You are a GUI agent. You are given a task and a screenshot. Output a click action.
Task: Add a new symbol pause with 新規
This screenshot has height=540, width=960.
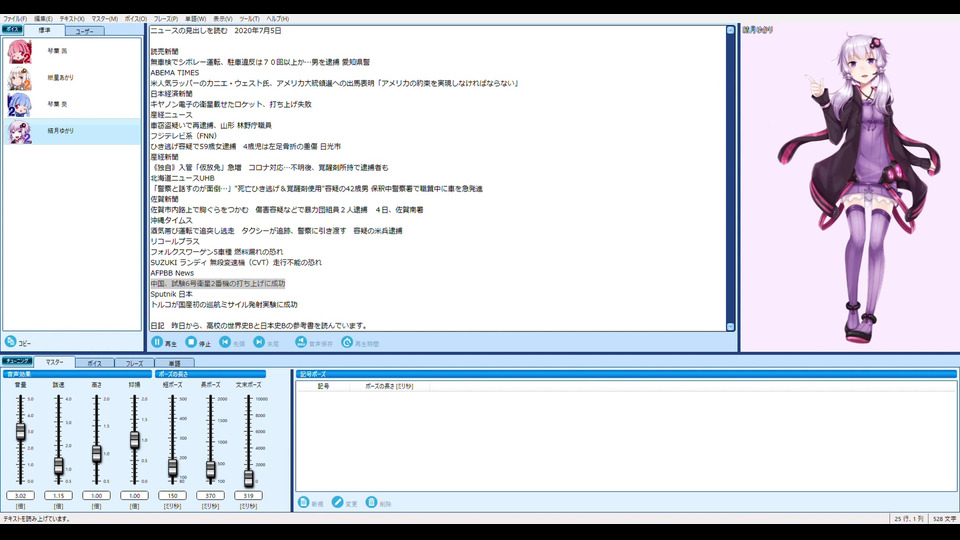point(310,503)
